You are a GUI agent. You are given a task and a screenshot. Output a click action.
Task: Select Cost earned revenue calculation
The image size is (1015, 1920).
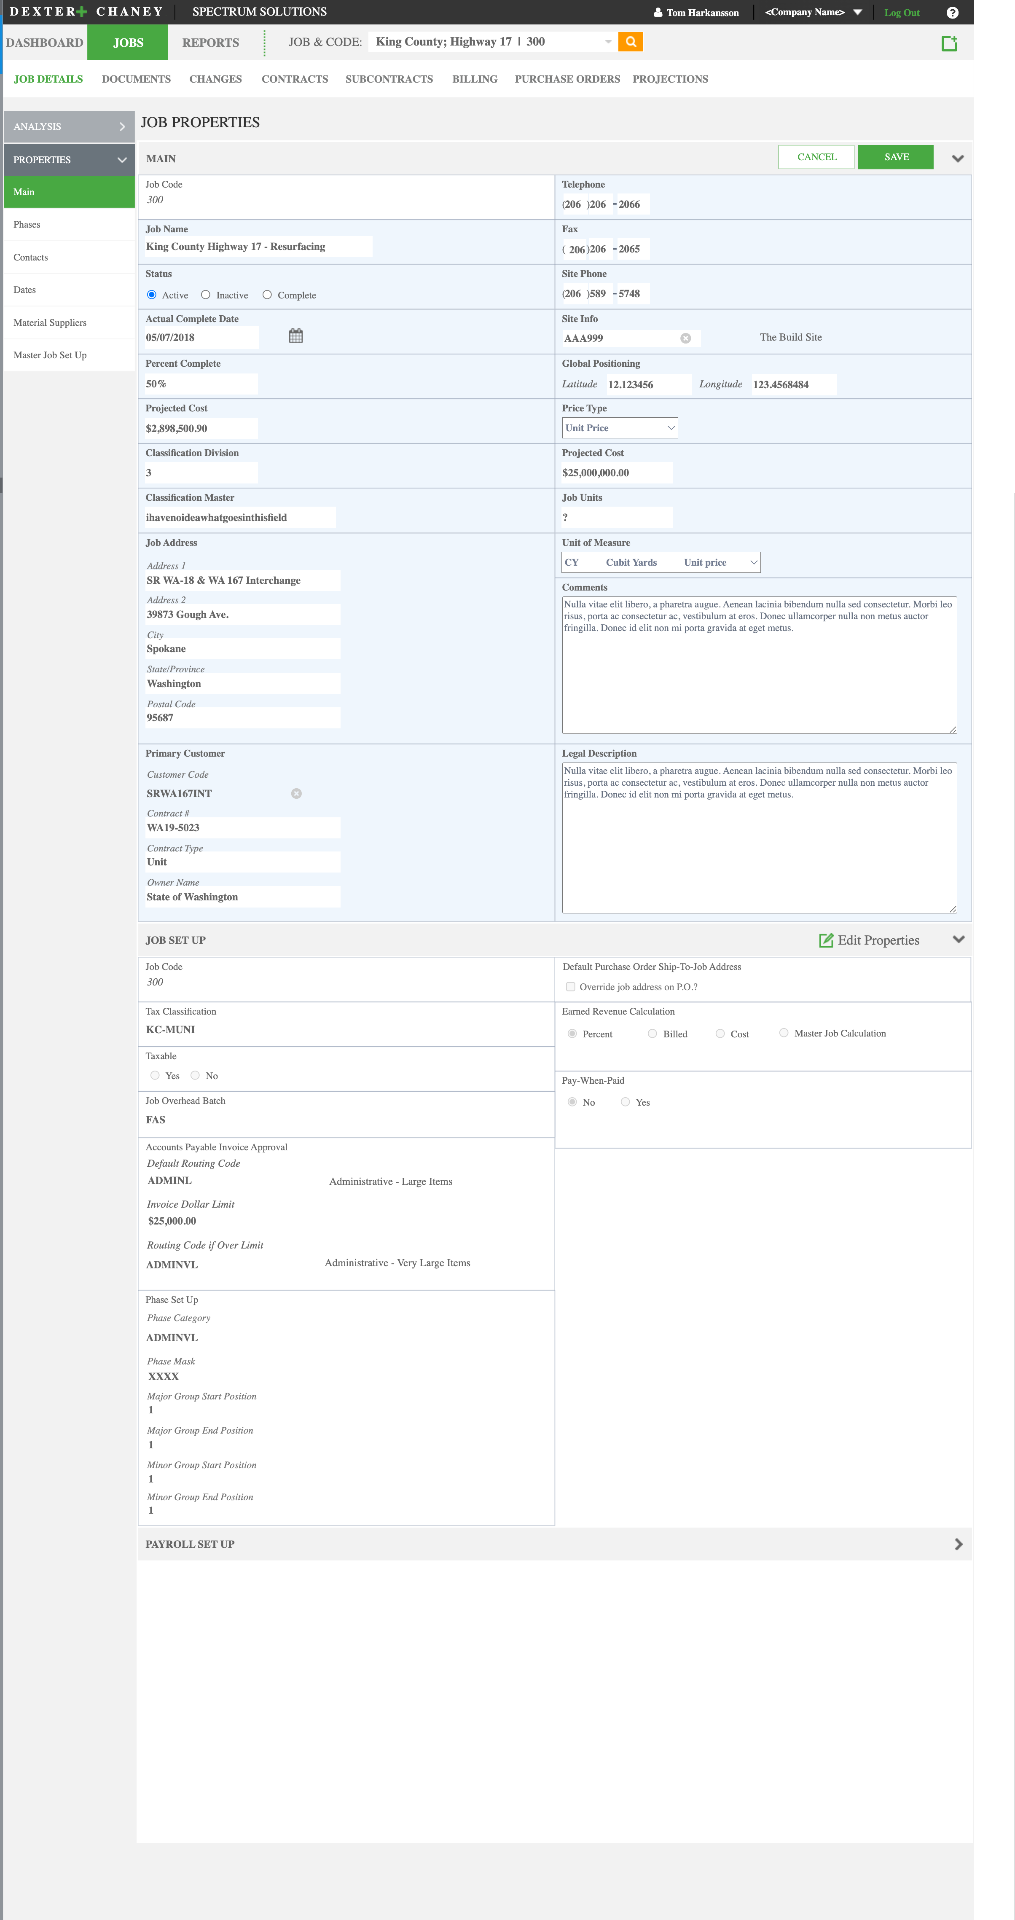(x=720, y=1033)
